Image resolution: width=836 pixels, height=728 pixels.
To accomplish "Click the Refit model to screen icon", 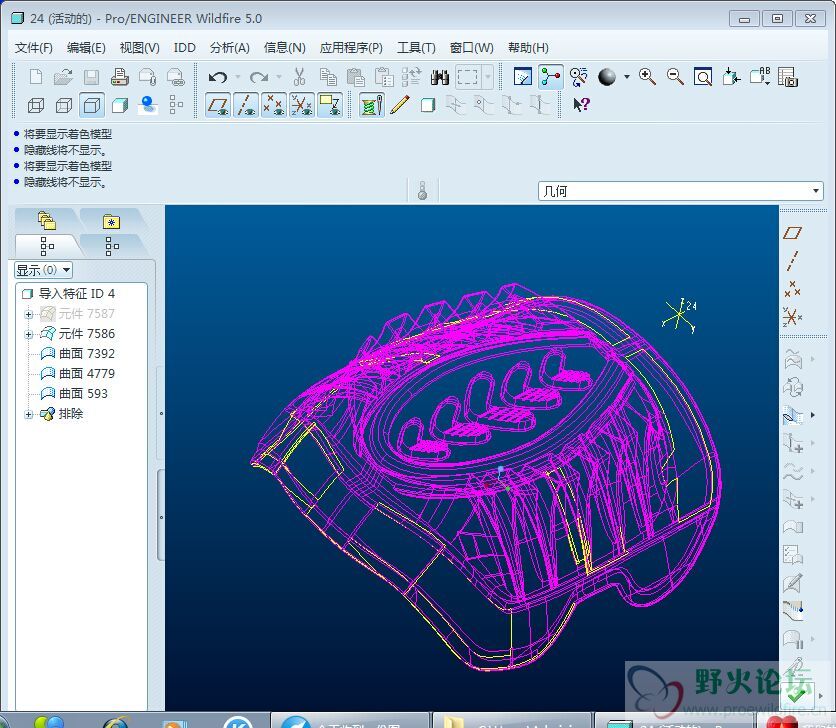I will click(703, 77).
